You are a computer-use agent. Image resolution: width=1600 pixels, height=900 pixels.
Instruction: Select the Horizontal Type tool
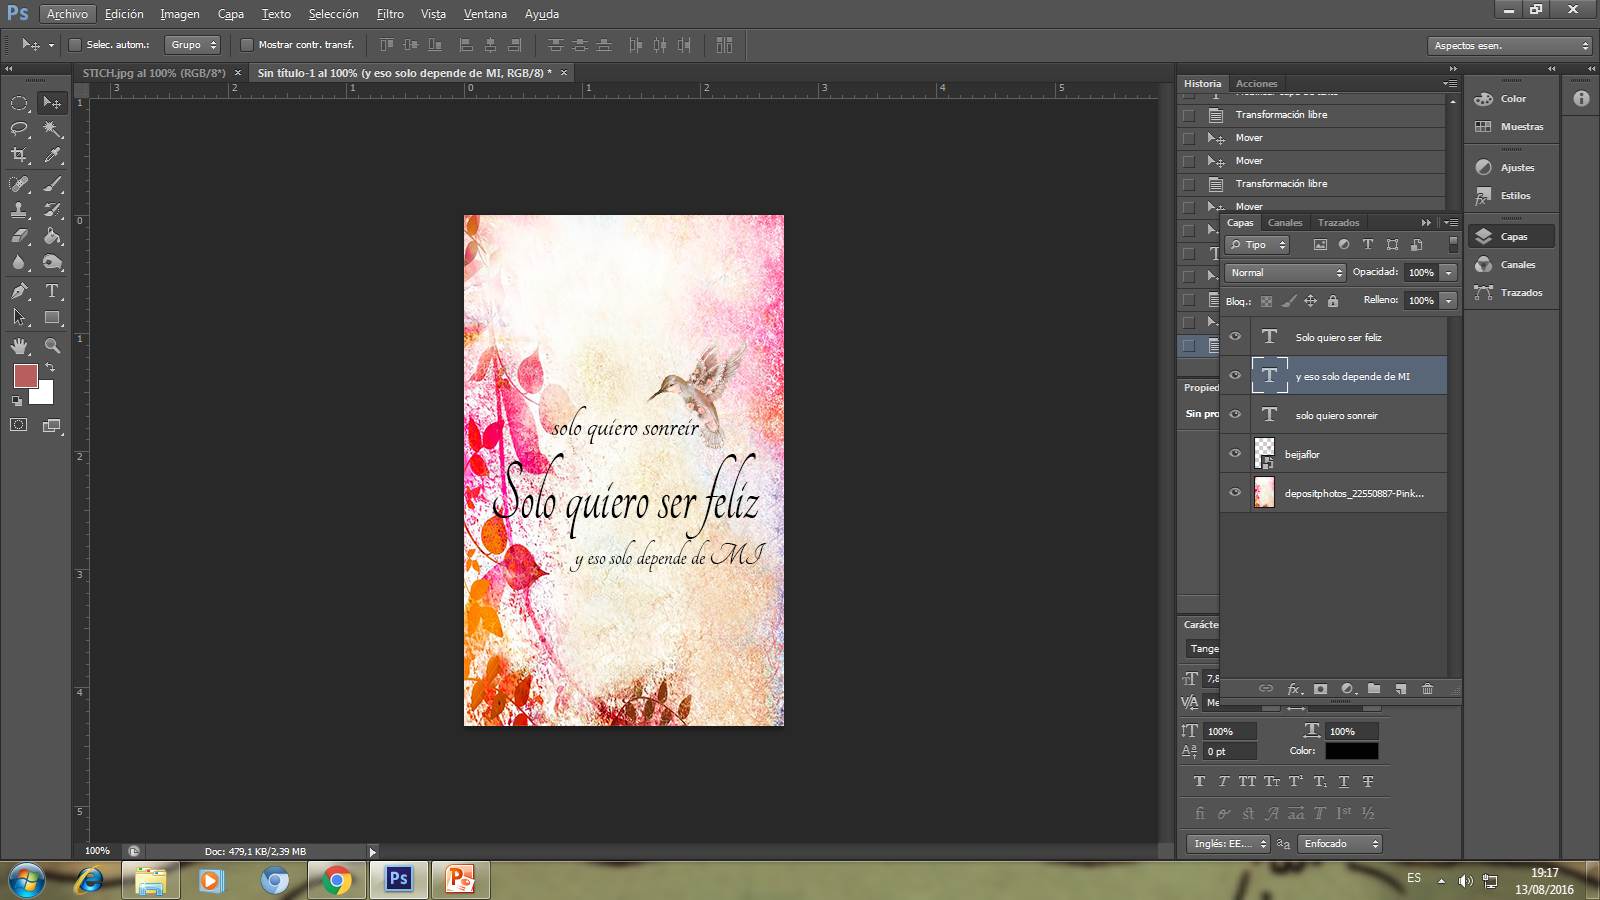pyautogui.click(x=52, y=291)
